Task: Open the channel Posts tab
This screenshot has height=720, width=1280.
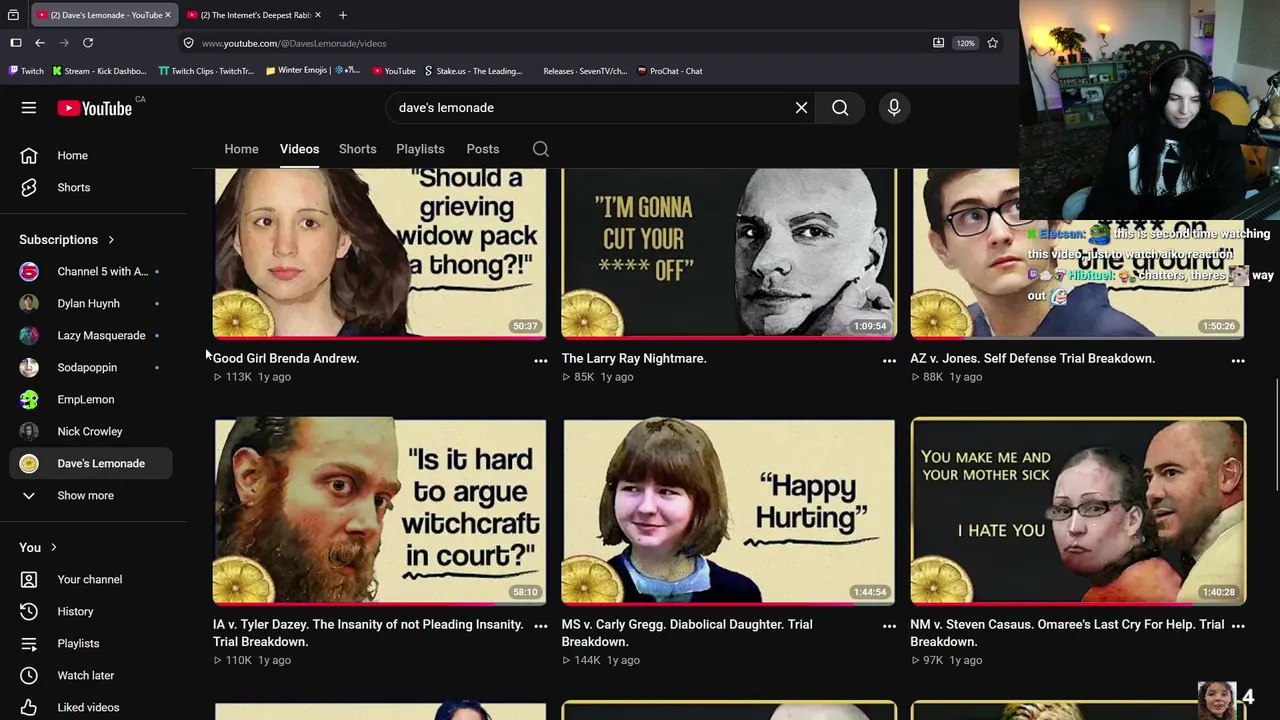Action: (482, 149)
